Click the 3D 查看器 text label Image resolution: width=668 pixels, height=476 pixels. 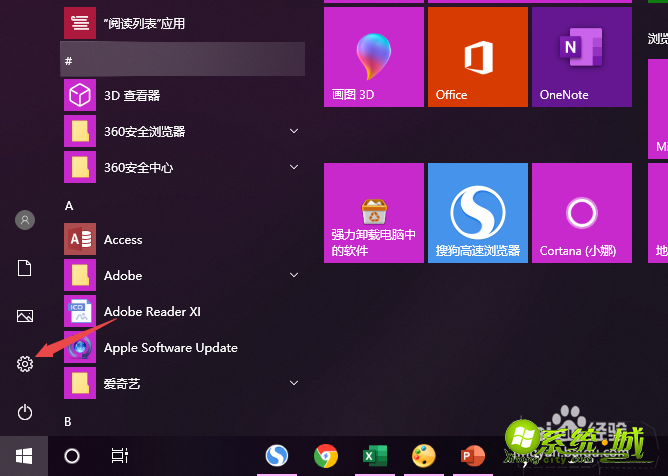(x=132, y=95)
